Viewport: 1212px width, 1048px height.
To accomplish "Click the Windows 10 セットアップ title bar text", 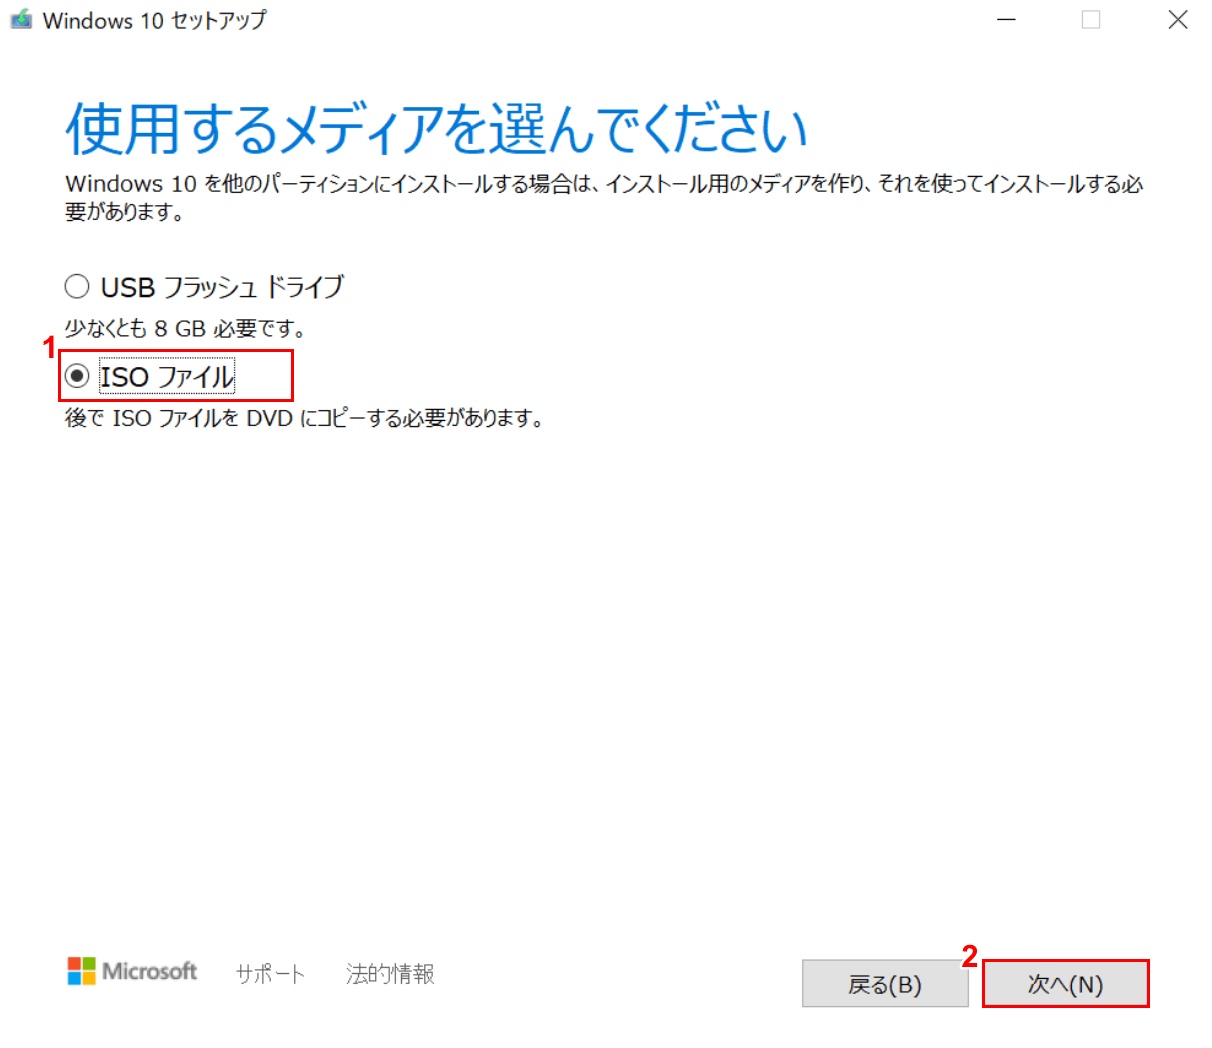I will 155,20.
